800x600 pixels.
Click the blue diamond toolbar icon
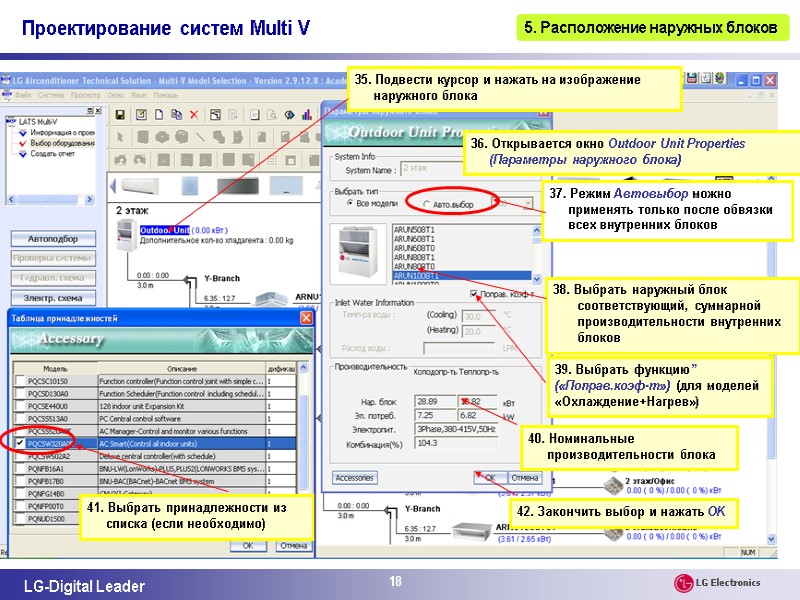[289, 115]
